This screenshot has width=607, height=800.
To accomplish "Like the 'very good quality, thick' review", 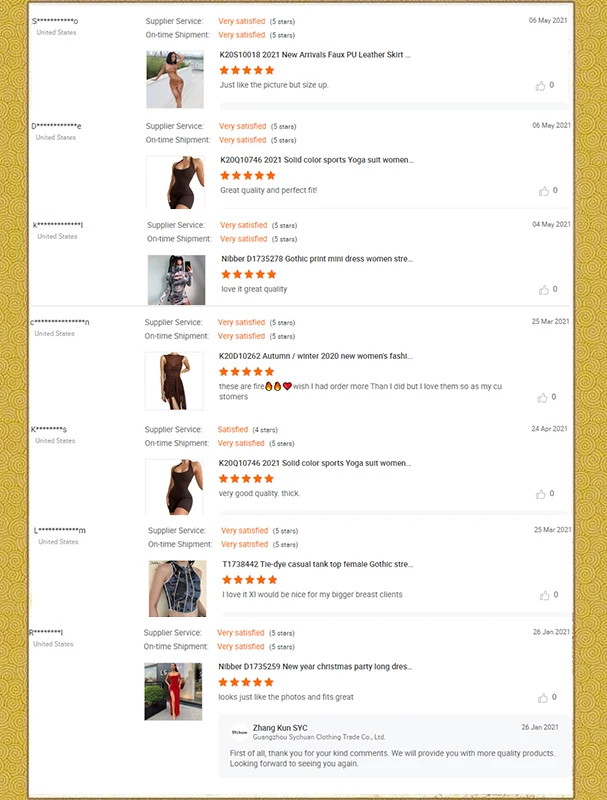I will point(541,494).
